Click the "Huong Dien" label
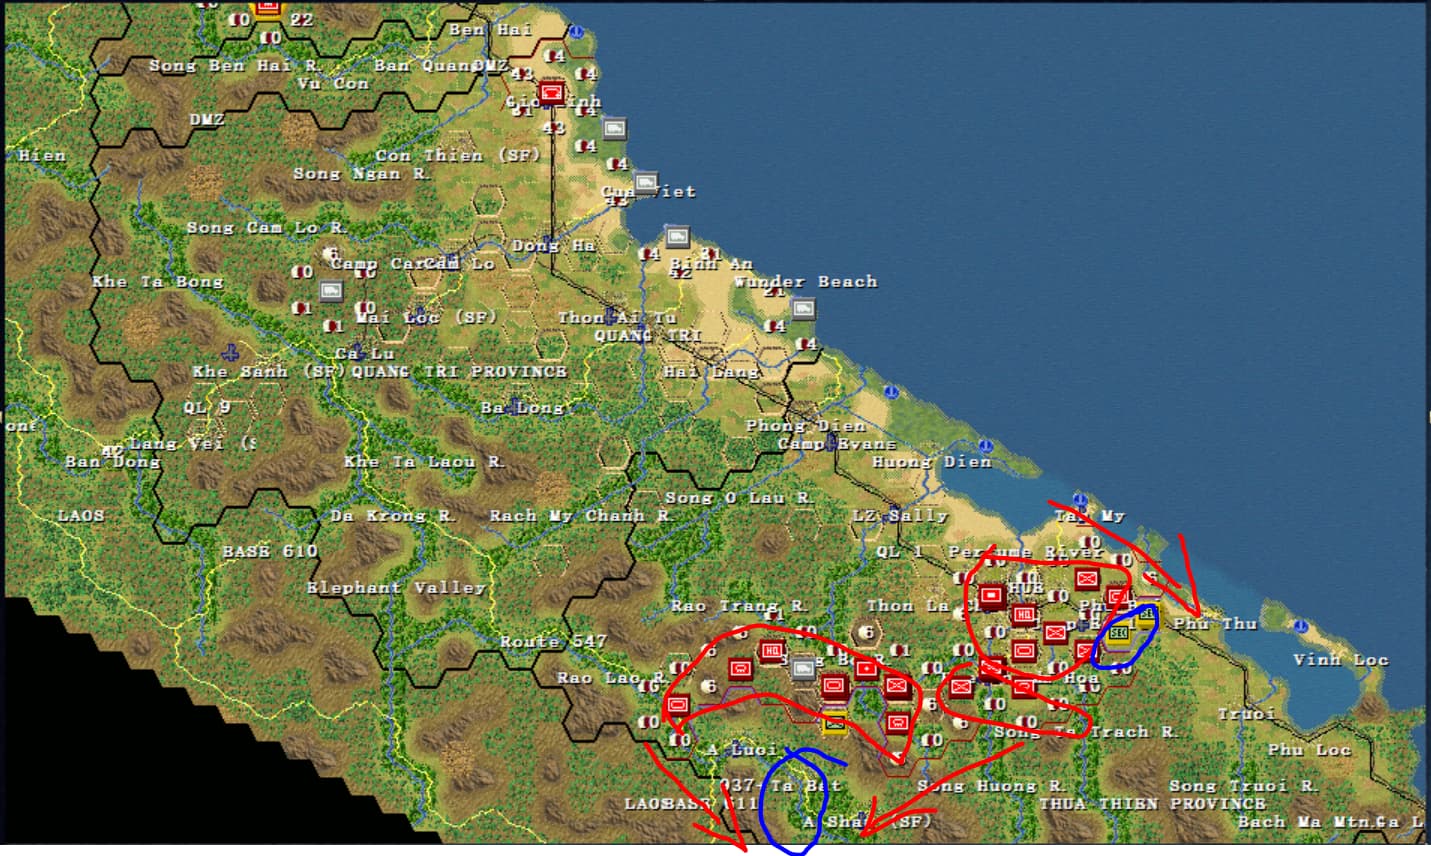Viewport: 1431px width, 856px height. click(932, 461)
